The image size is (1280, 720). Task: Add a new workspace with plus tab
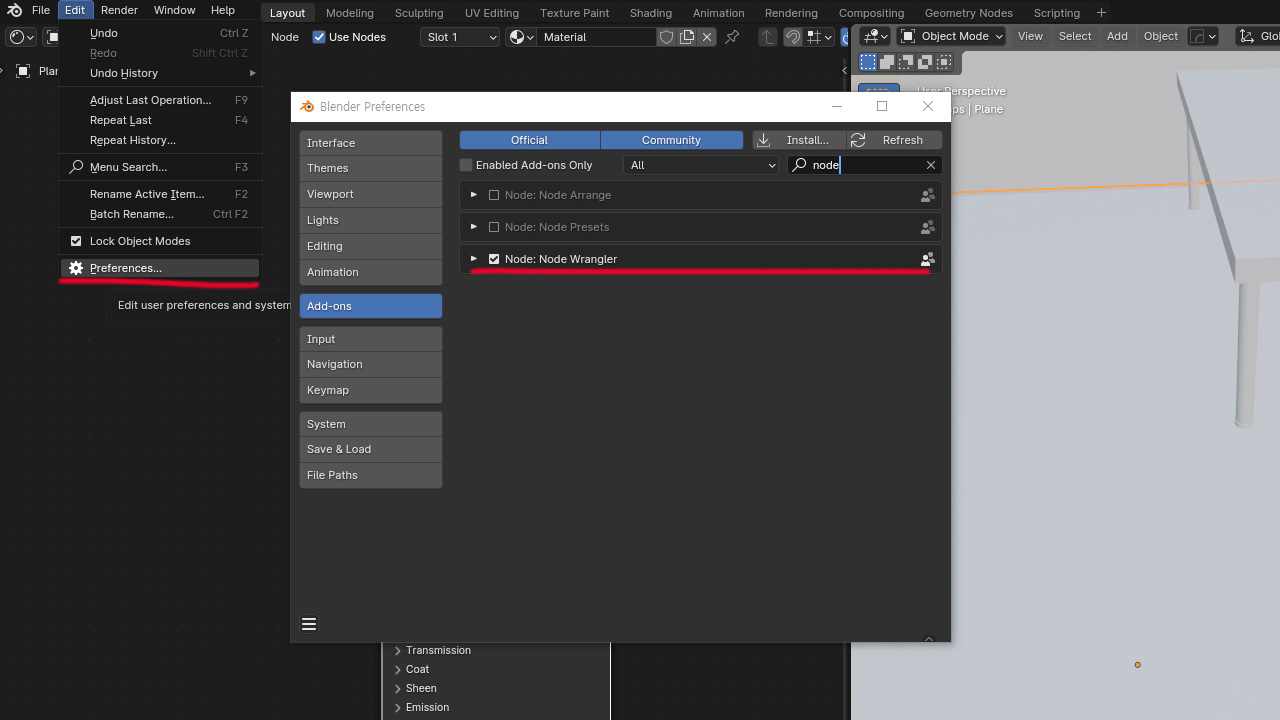[x=1101, y=13]
